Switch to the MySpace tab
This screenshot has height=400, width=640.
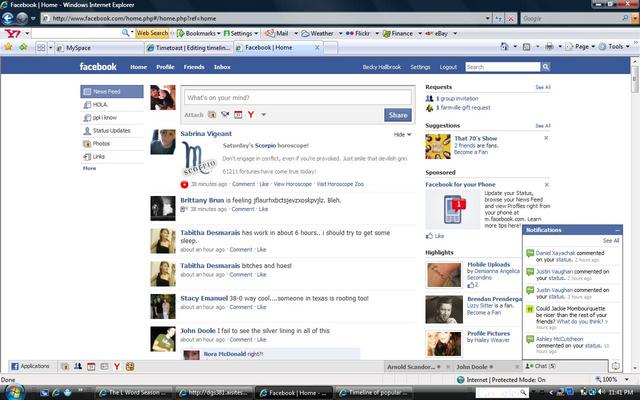pos(99,48)
